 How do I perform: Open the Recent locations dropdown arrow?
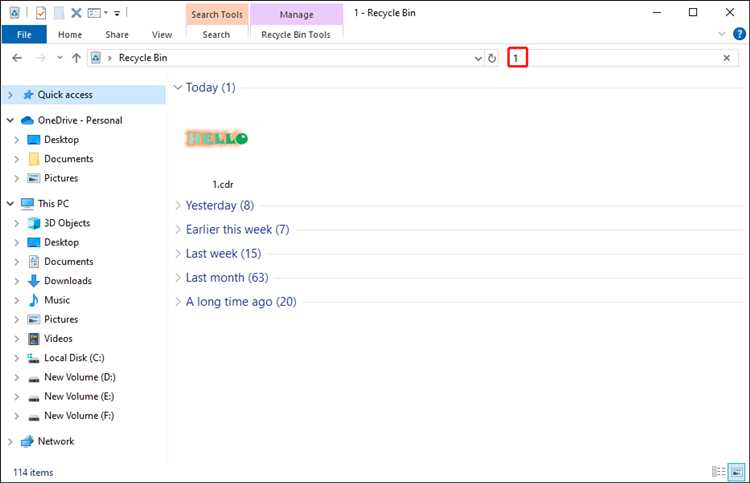(x=59, y=58)
